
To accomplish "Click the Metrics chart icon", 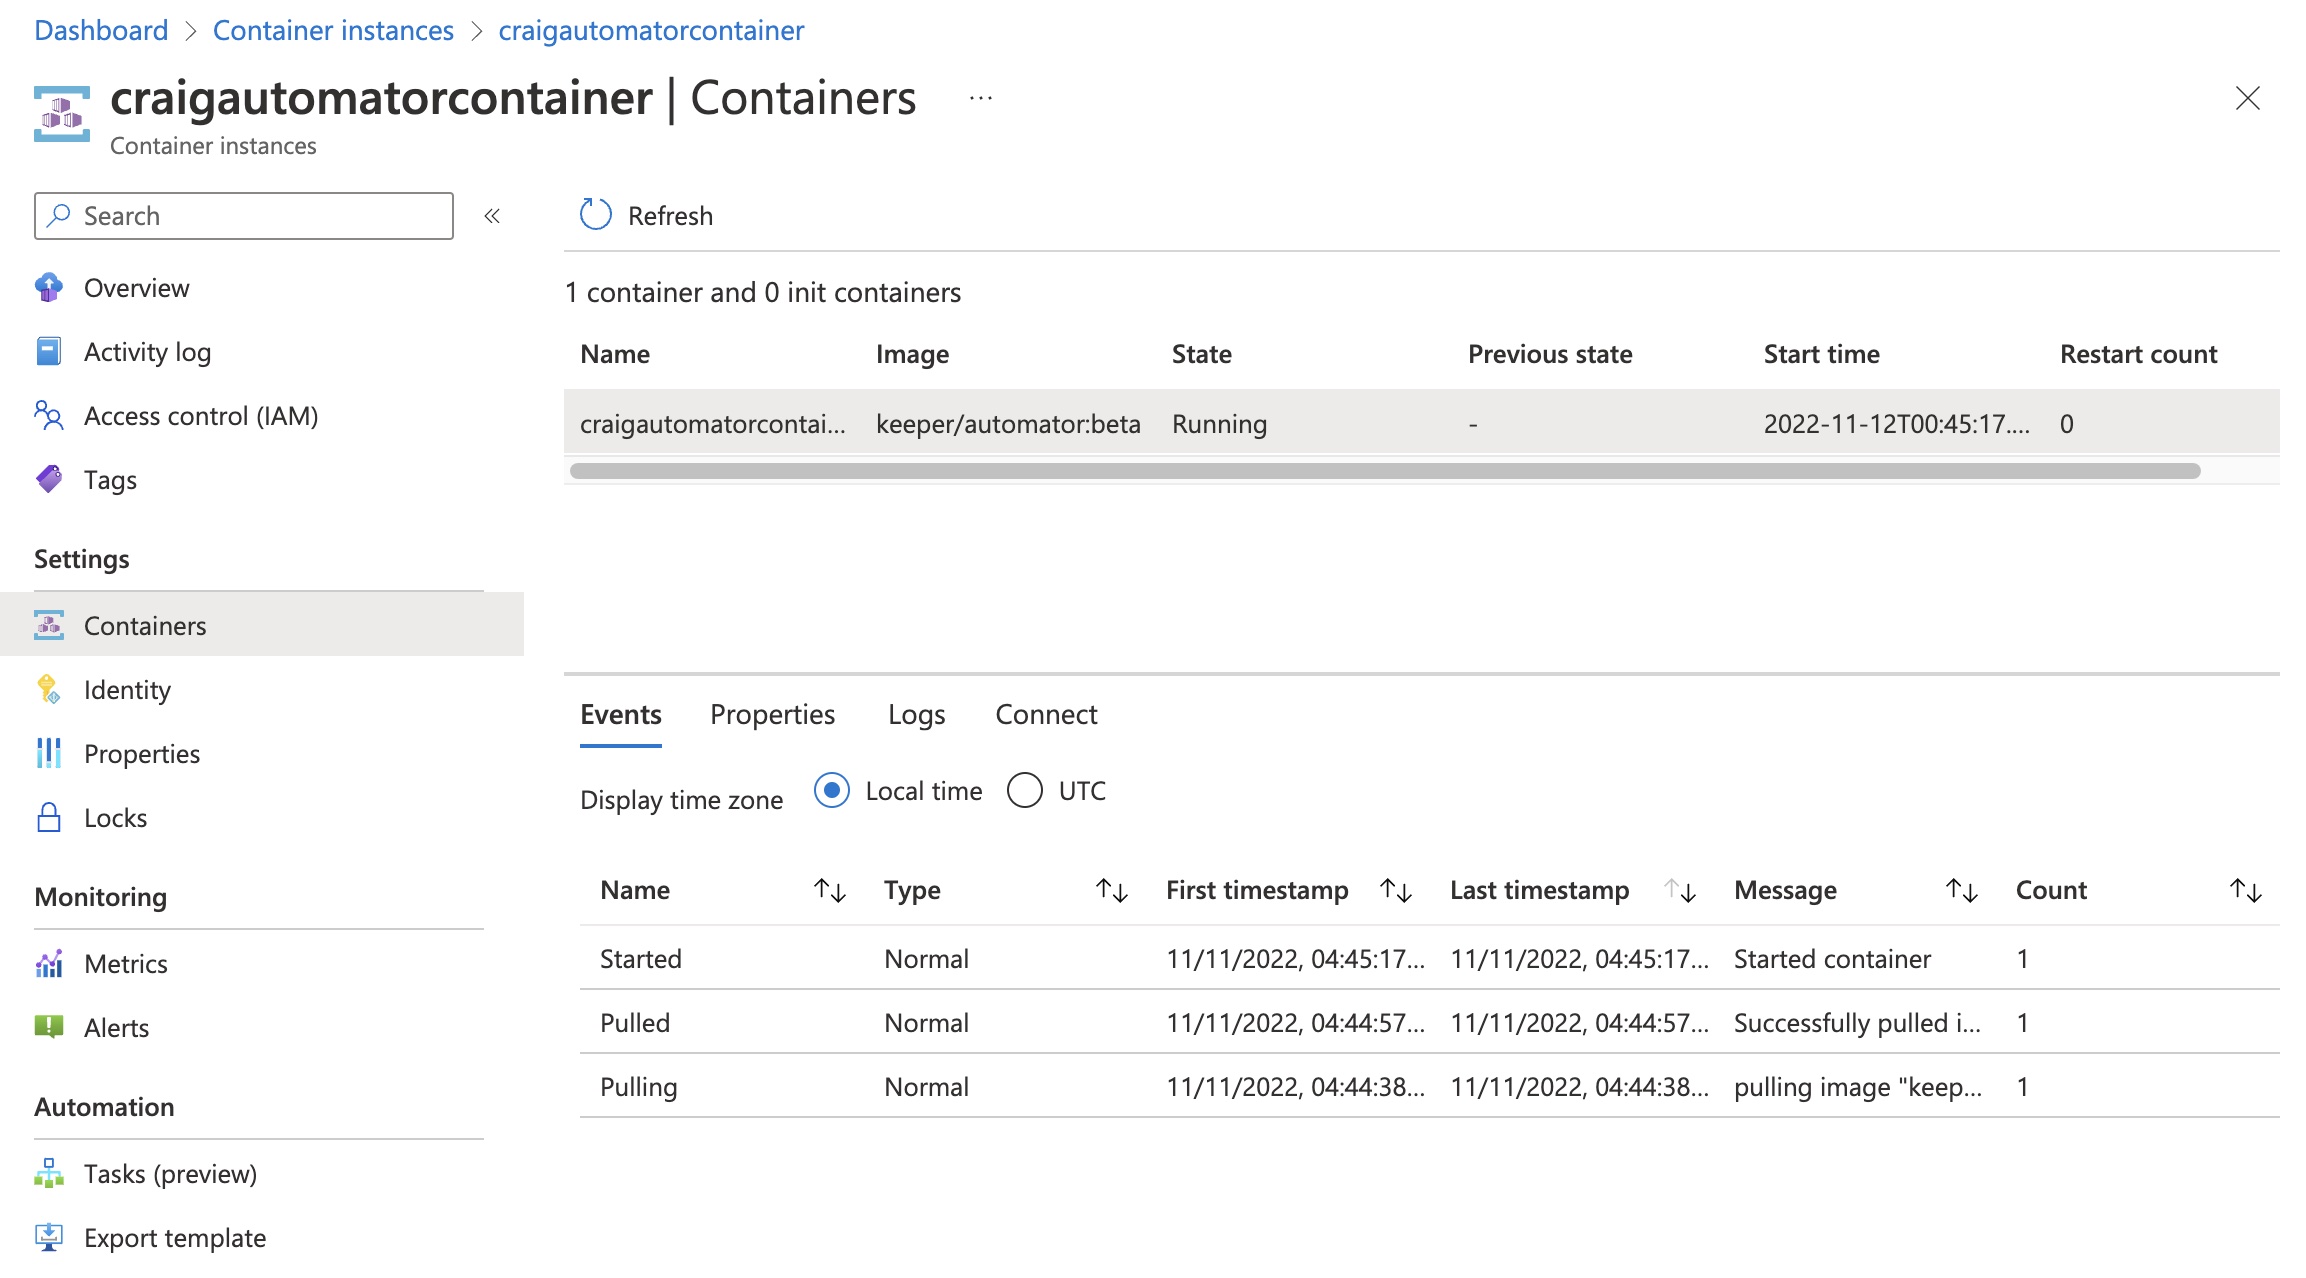I will point(49,964).
